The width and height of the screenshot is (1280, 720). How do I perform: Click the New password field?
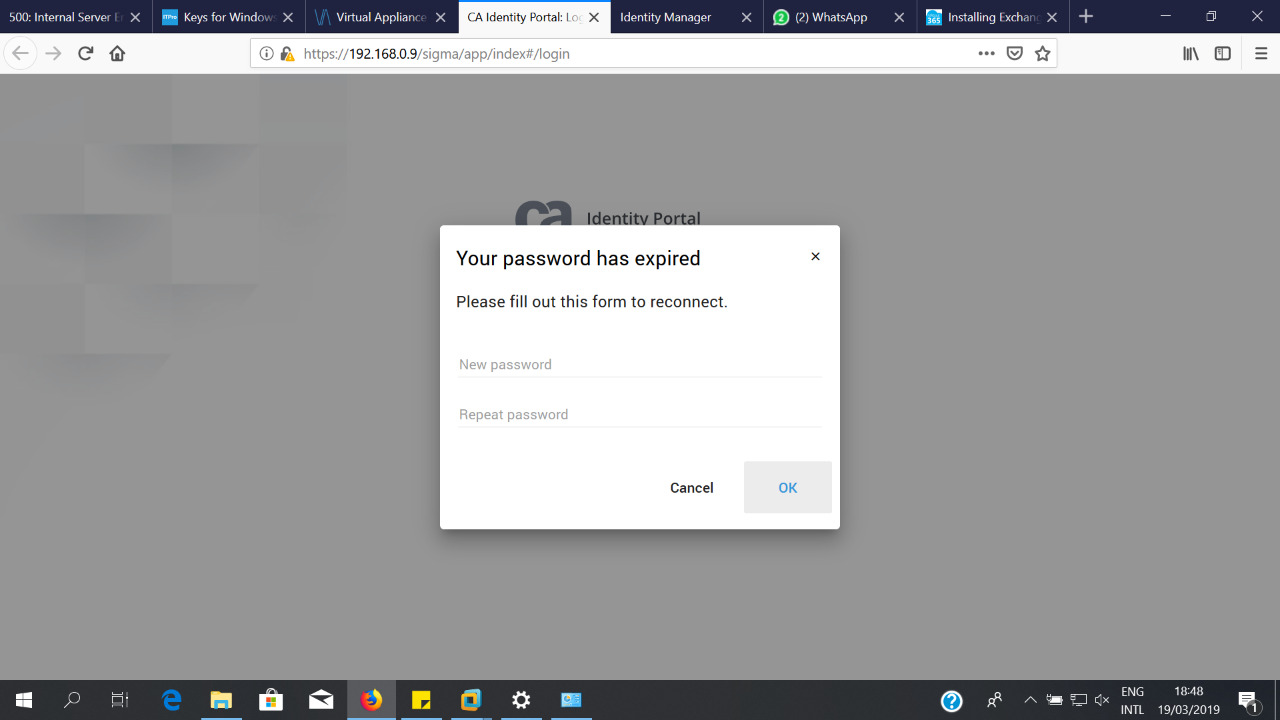pos(640,365)
